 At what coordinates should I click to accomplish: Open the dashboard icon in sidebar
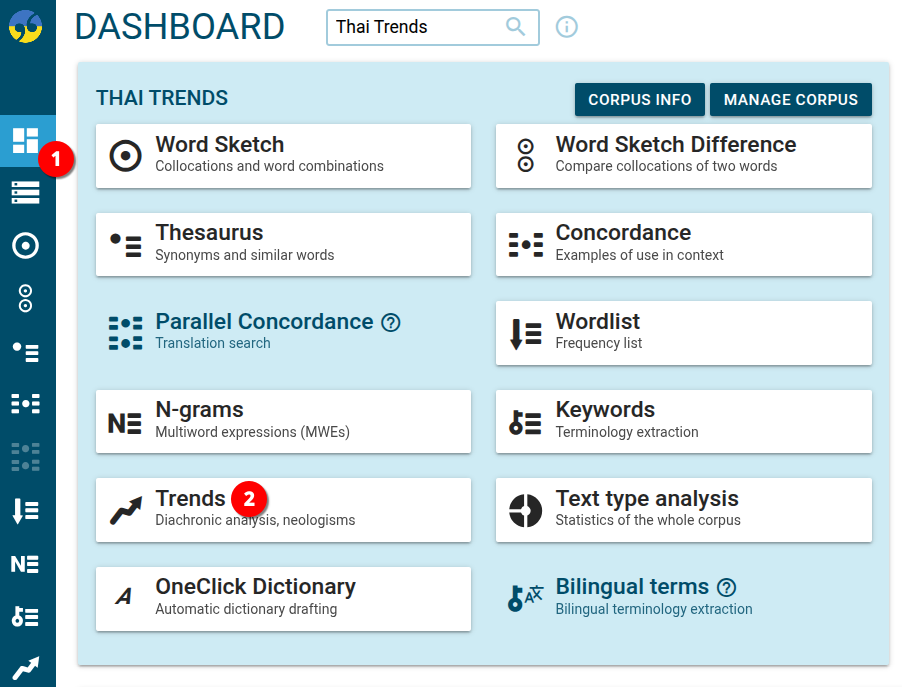pyautogui.click(x=25, y=140)
